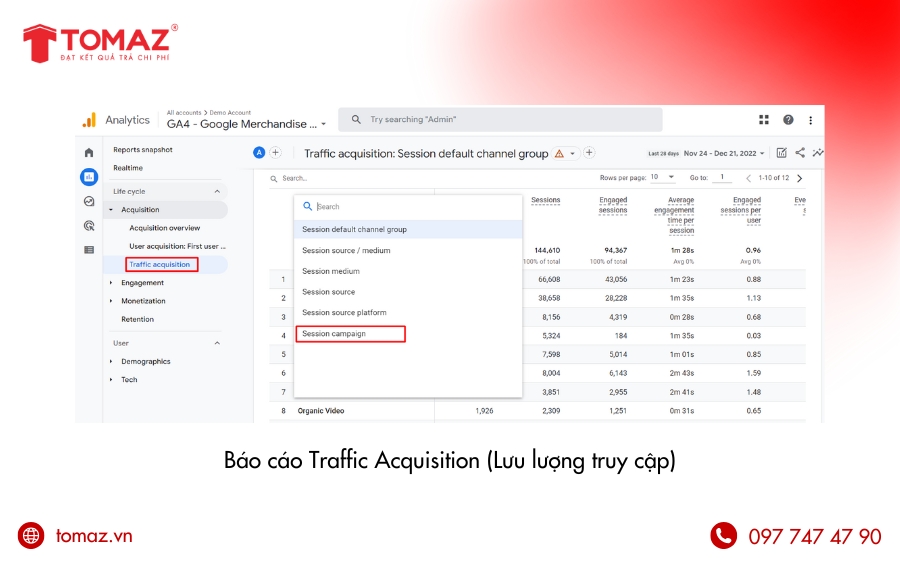Expand the Monetization tree item

coord(111,301)
